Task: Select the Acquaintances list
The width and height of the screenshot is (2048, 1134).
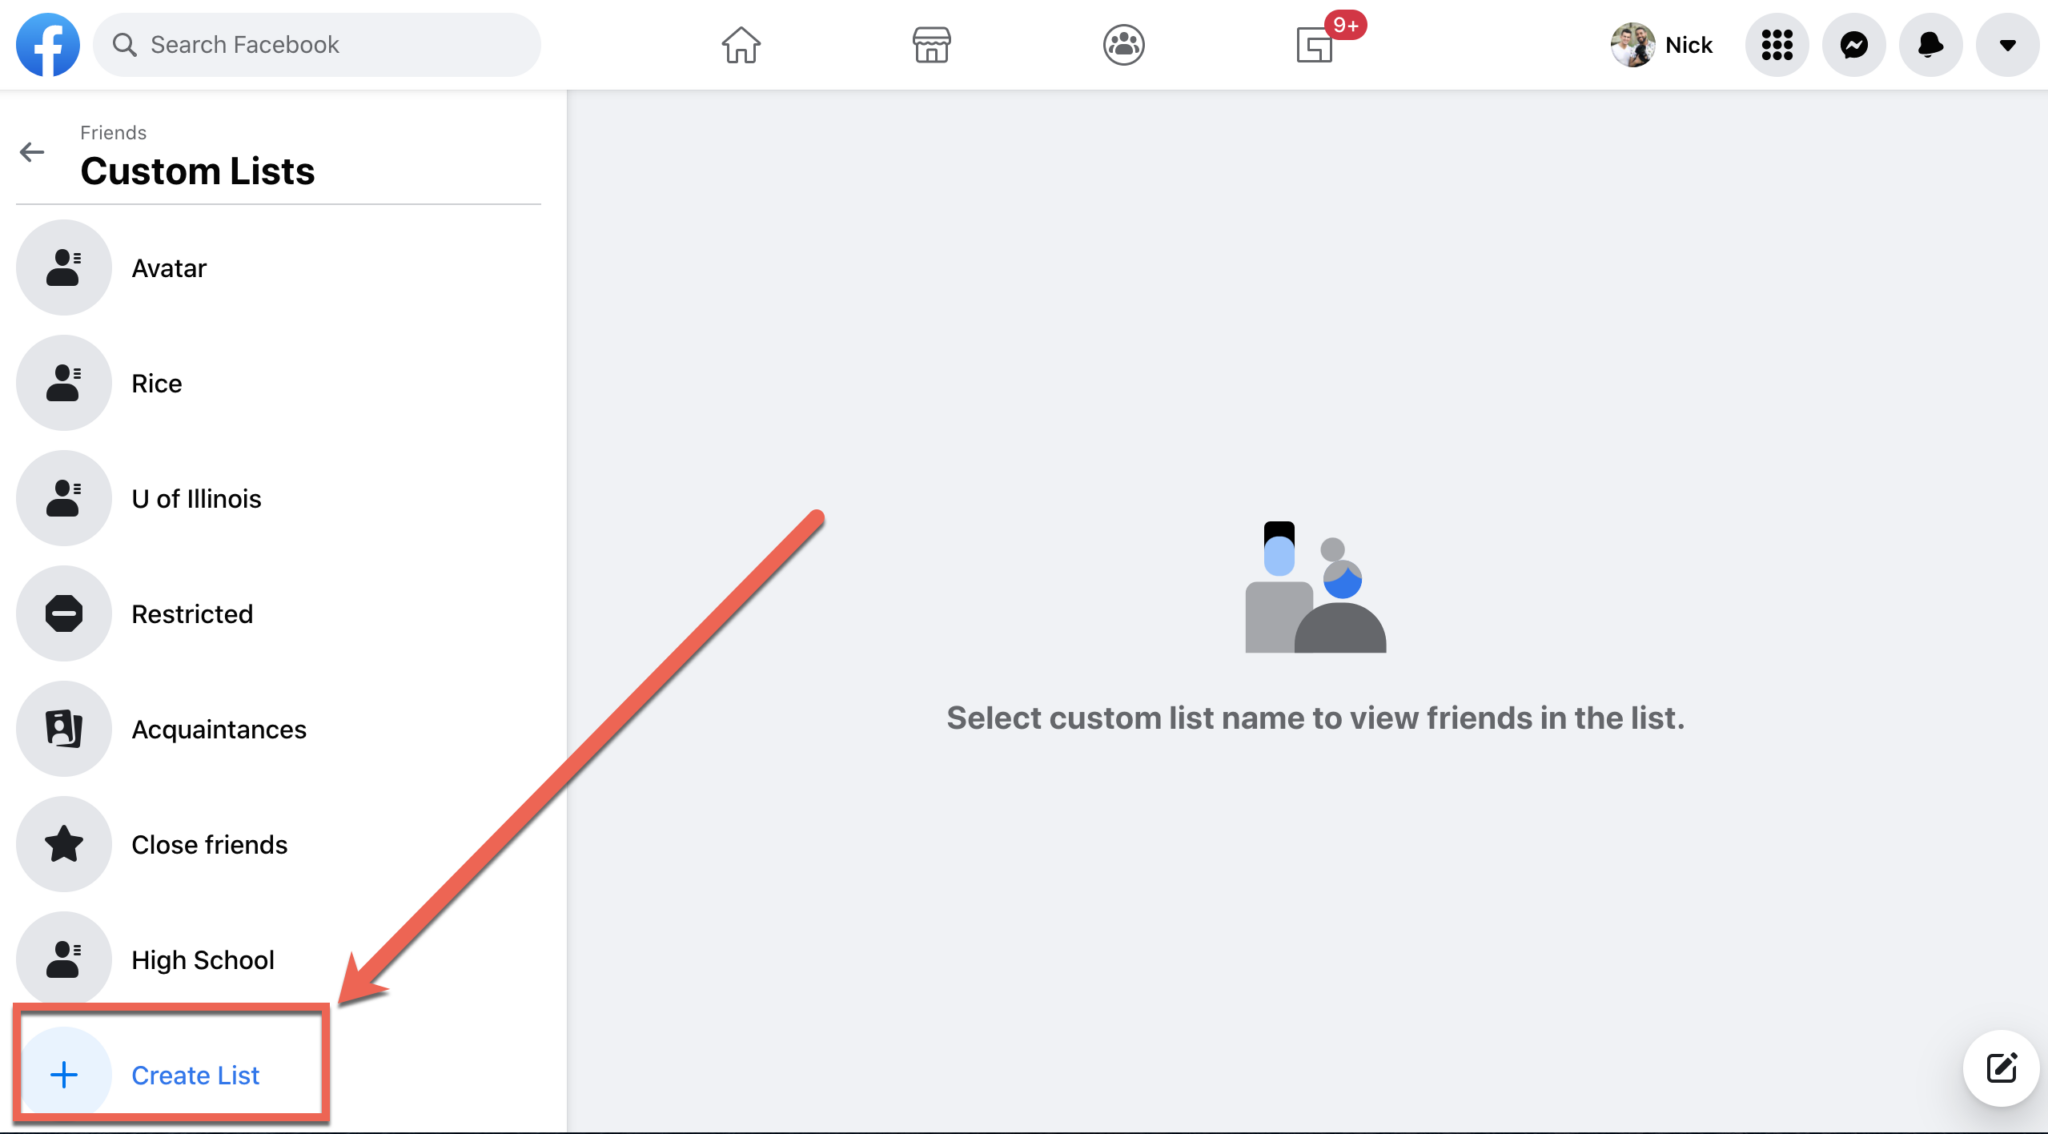Action: [x=219, y=729]
